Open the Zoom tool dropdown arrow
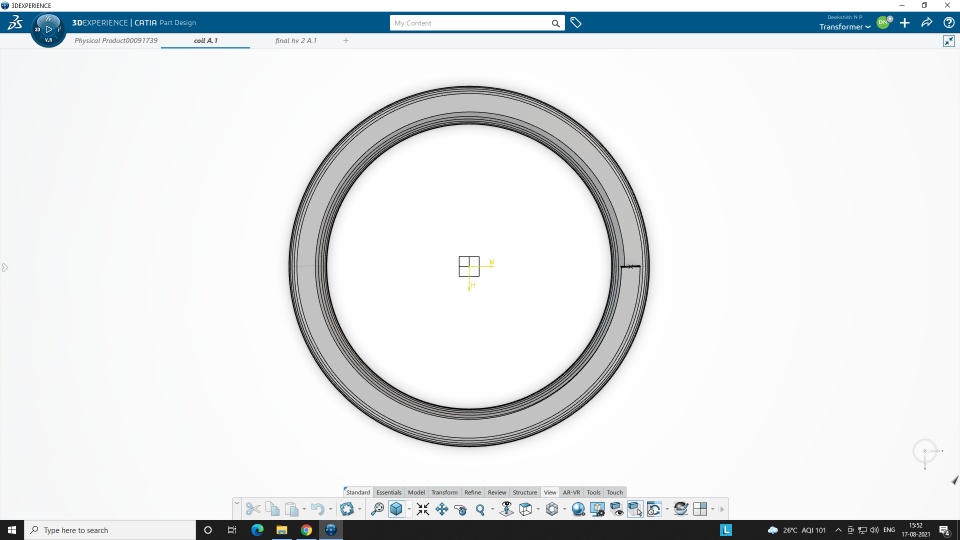The height and width of the screenshot is (540, 960). (x=492, y=509)
